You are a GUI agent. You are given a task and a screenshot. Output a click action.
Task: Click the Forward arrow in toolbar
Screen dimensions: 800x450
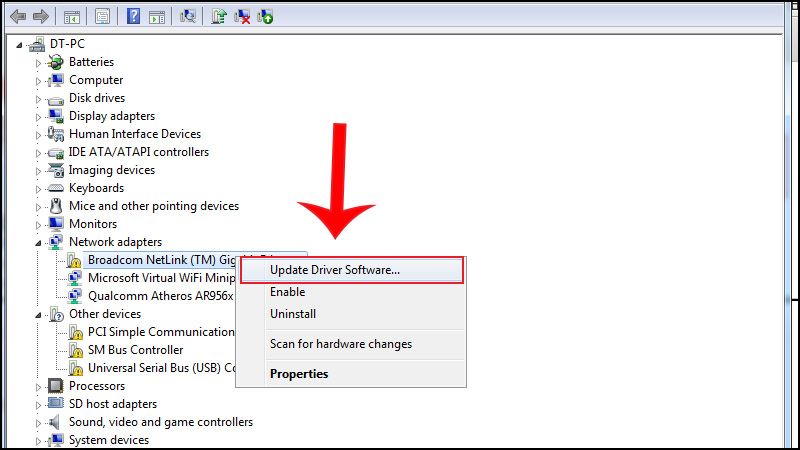(40, 16)
